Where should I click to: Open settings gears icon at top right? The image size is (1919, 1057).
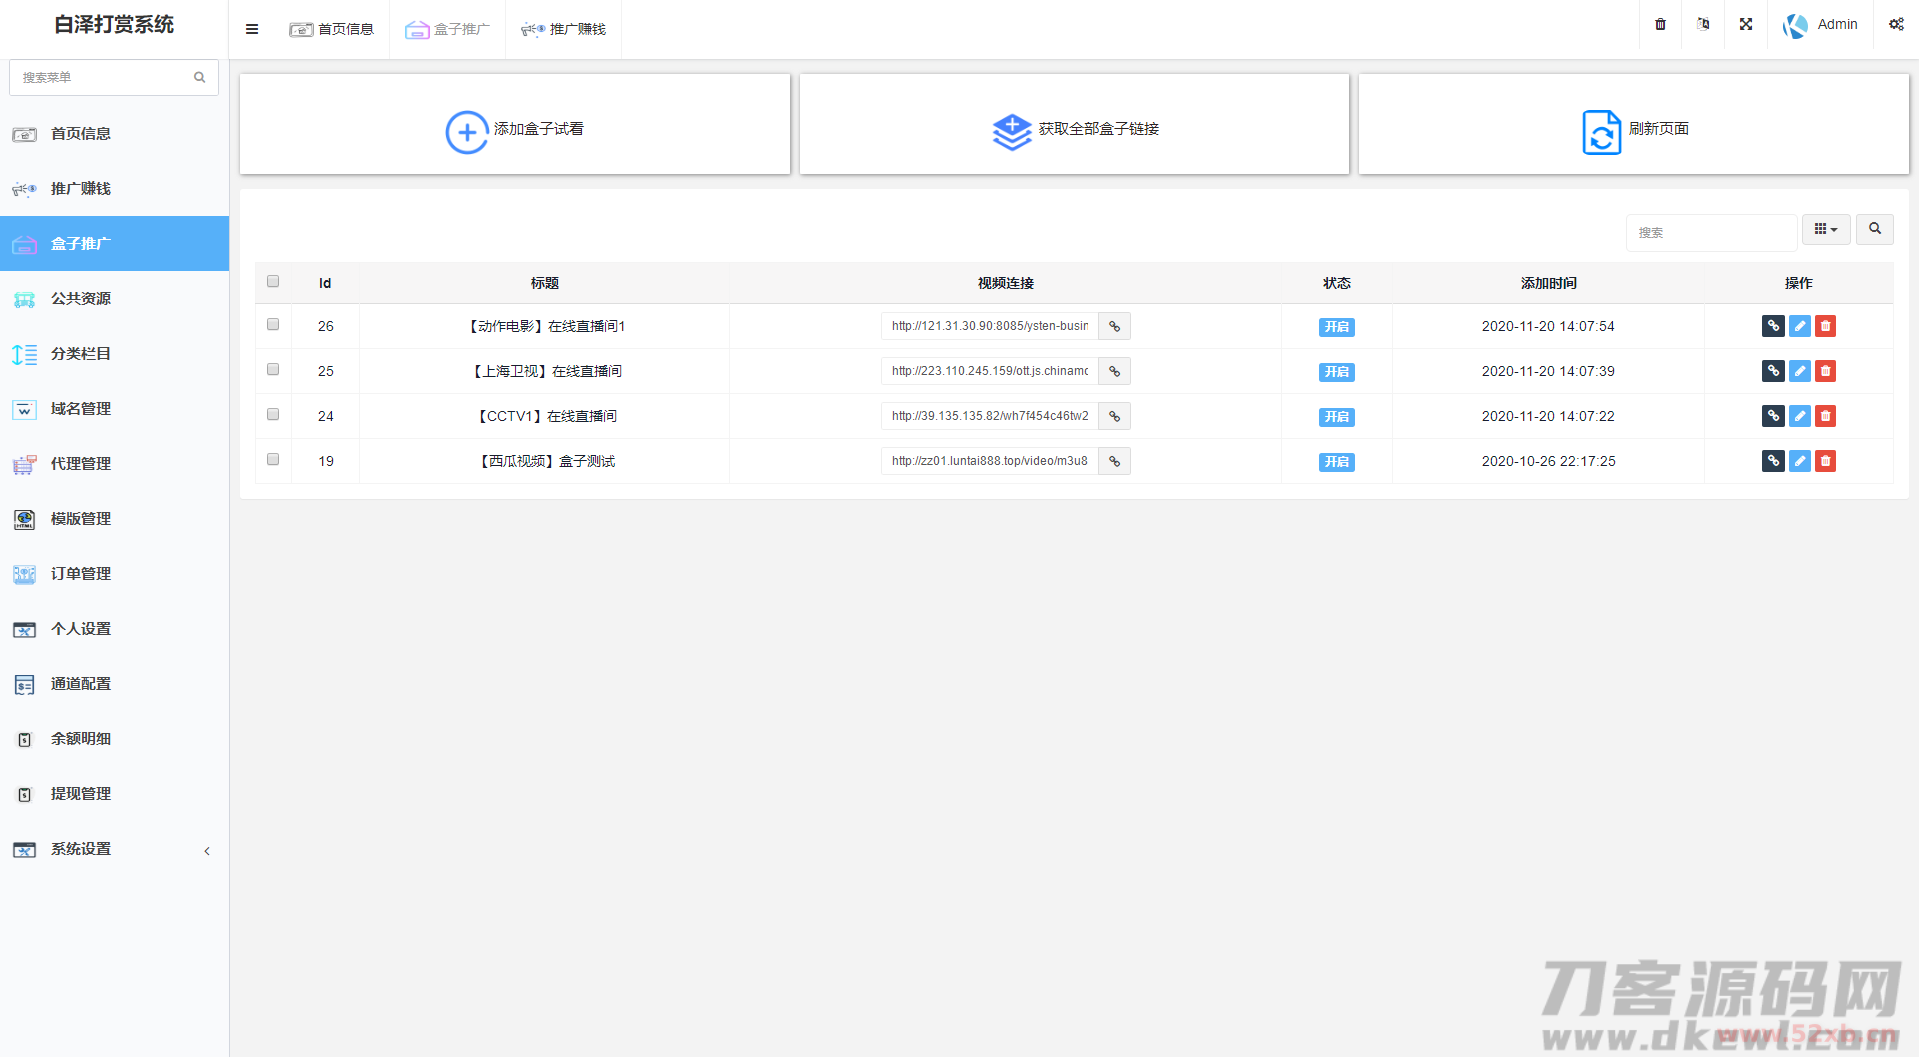[x=1895, y=24]
